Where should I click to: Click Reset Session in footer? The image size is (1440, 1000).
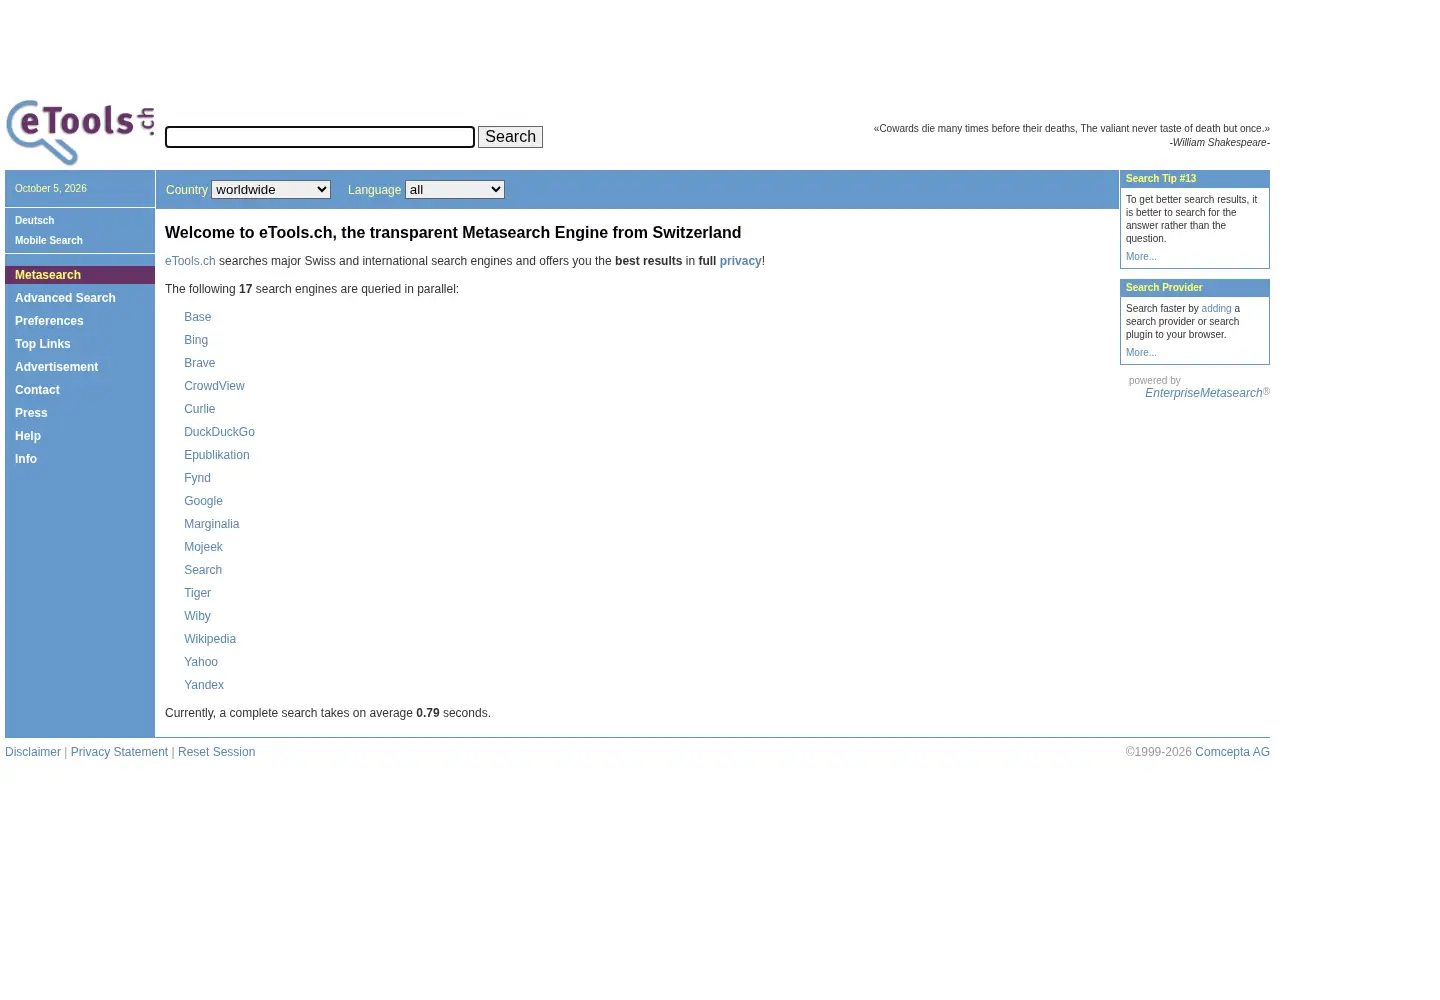pyautogui.click(x=216, y=752)
